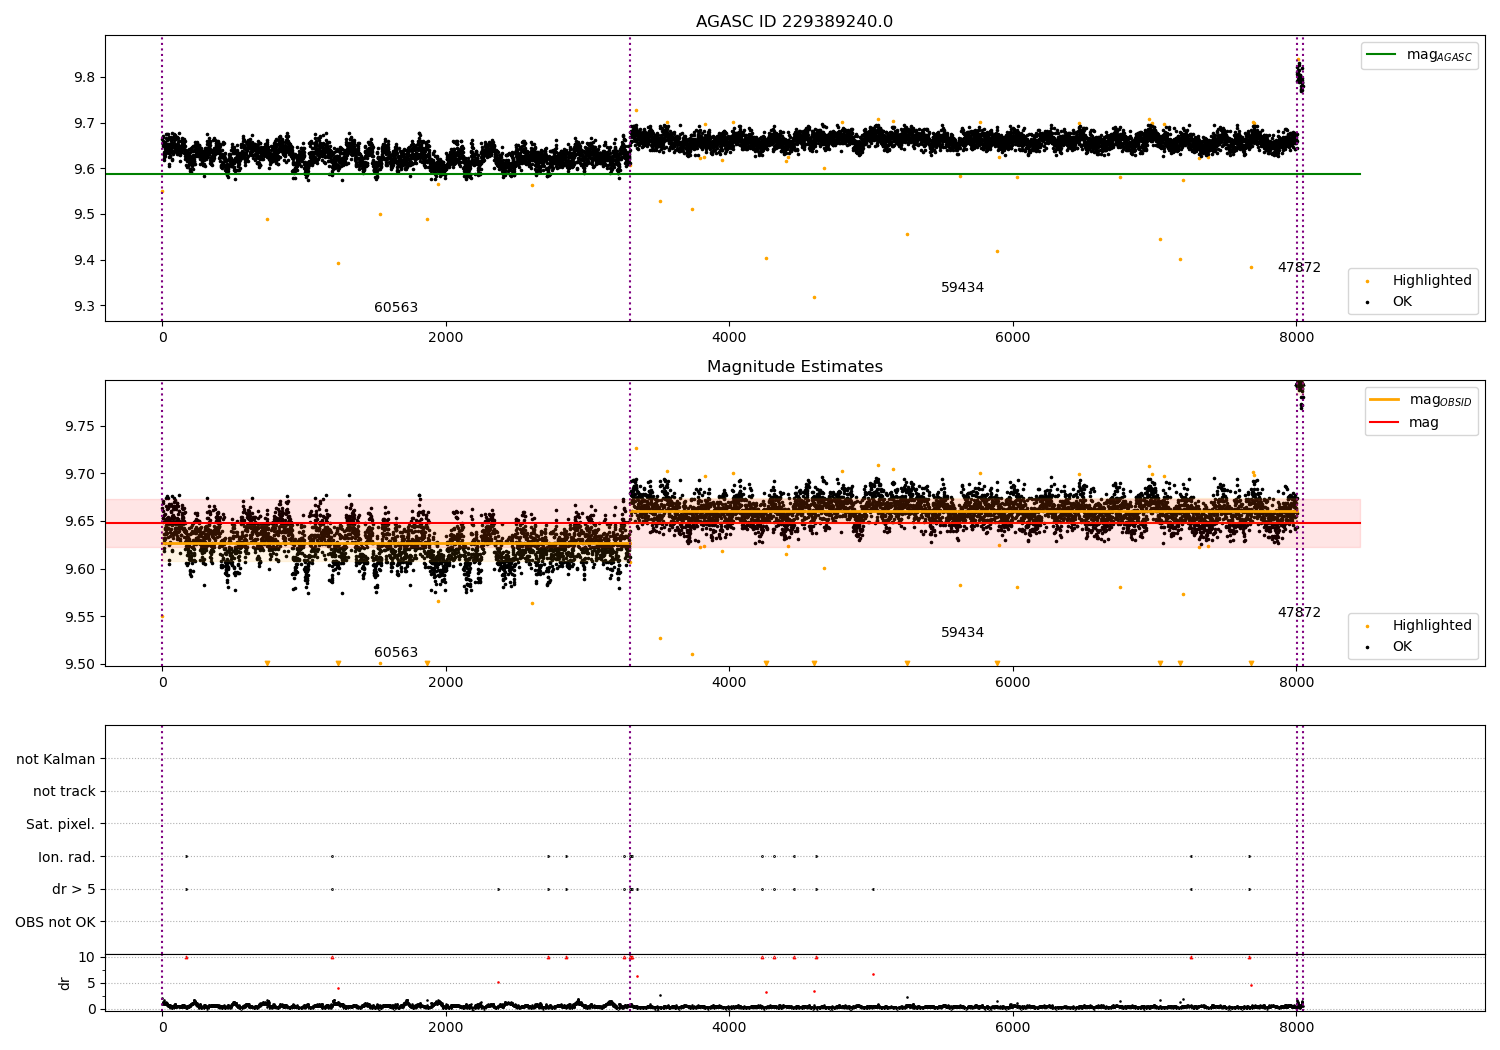Click the 'Sat. pixel.' row label

pyautogui.click(x=61, y=825)
